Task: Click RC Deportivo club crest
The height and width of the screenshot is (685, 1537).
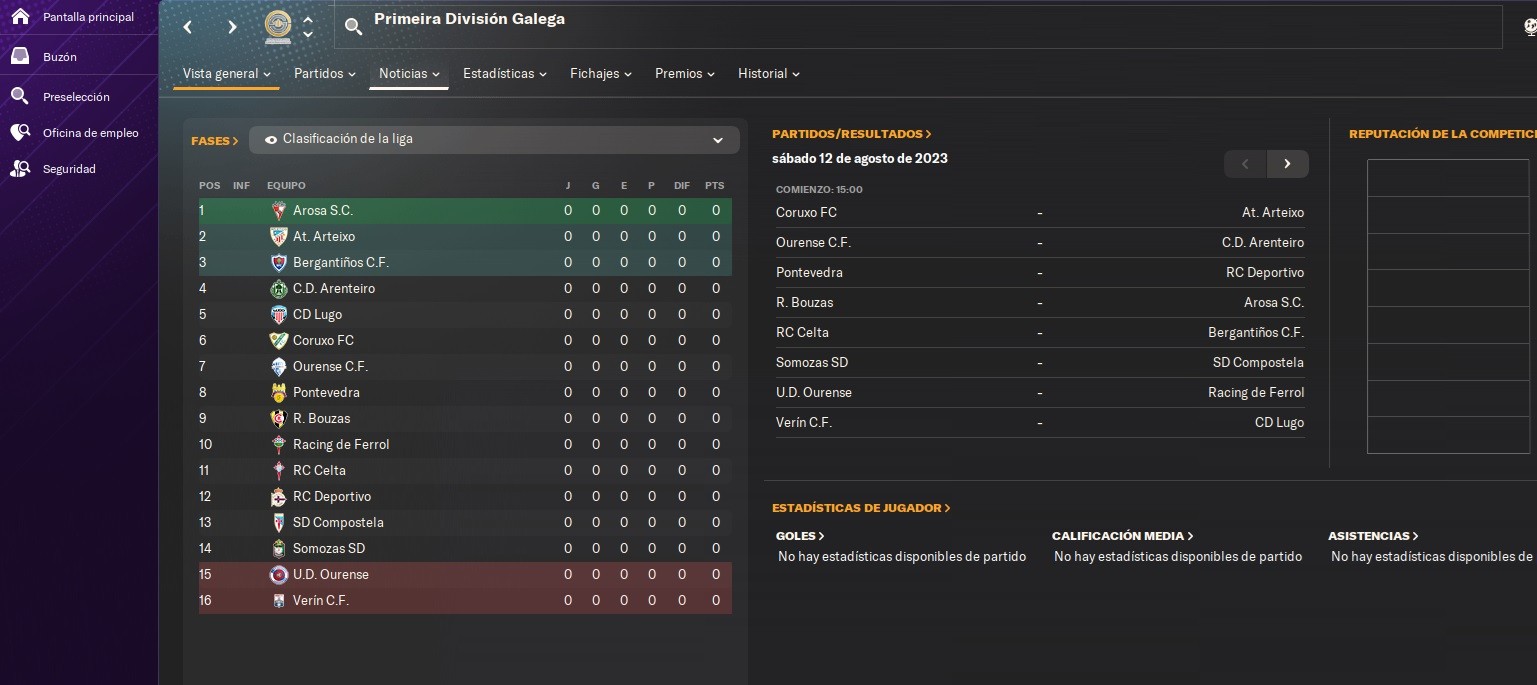Action: tap(279, 496)
